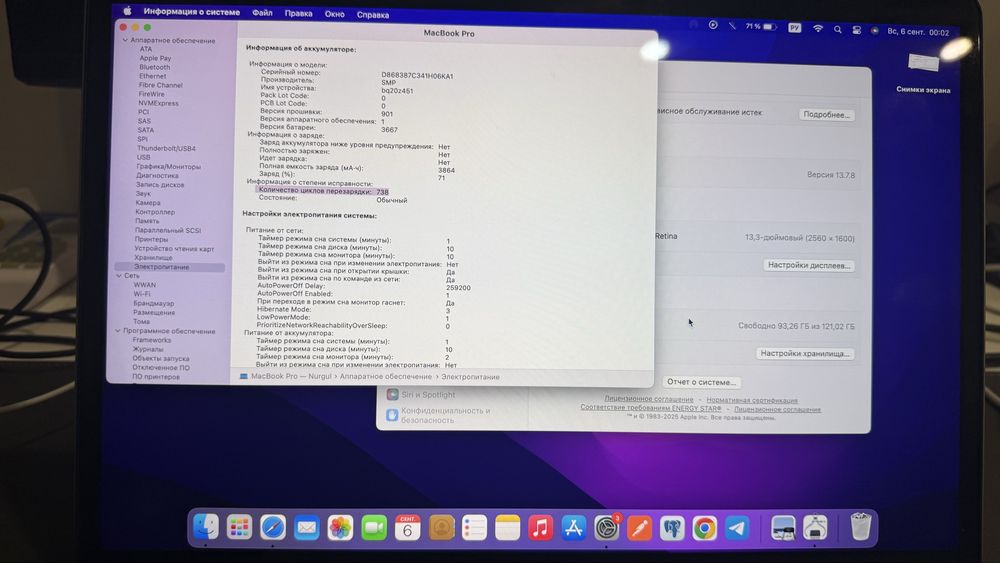Open the Окно menu
The height and width of the screenshot is (563, 1000).
(334, 14)
